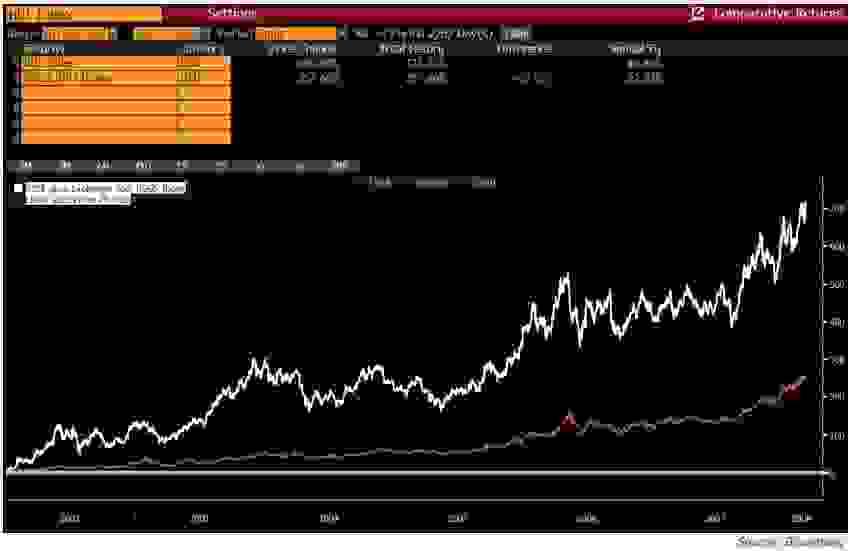Toggle the white legend checkbox square

pyautogui.click(x=18, y=188)
